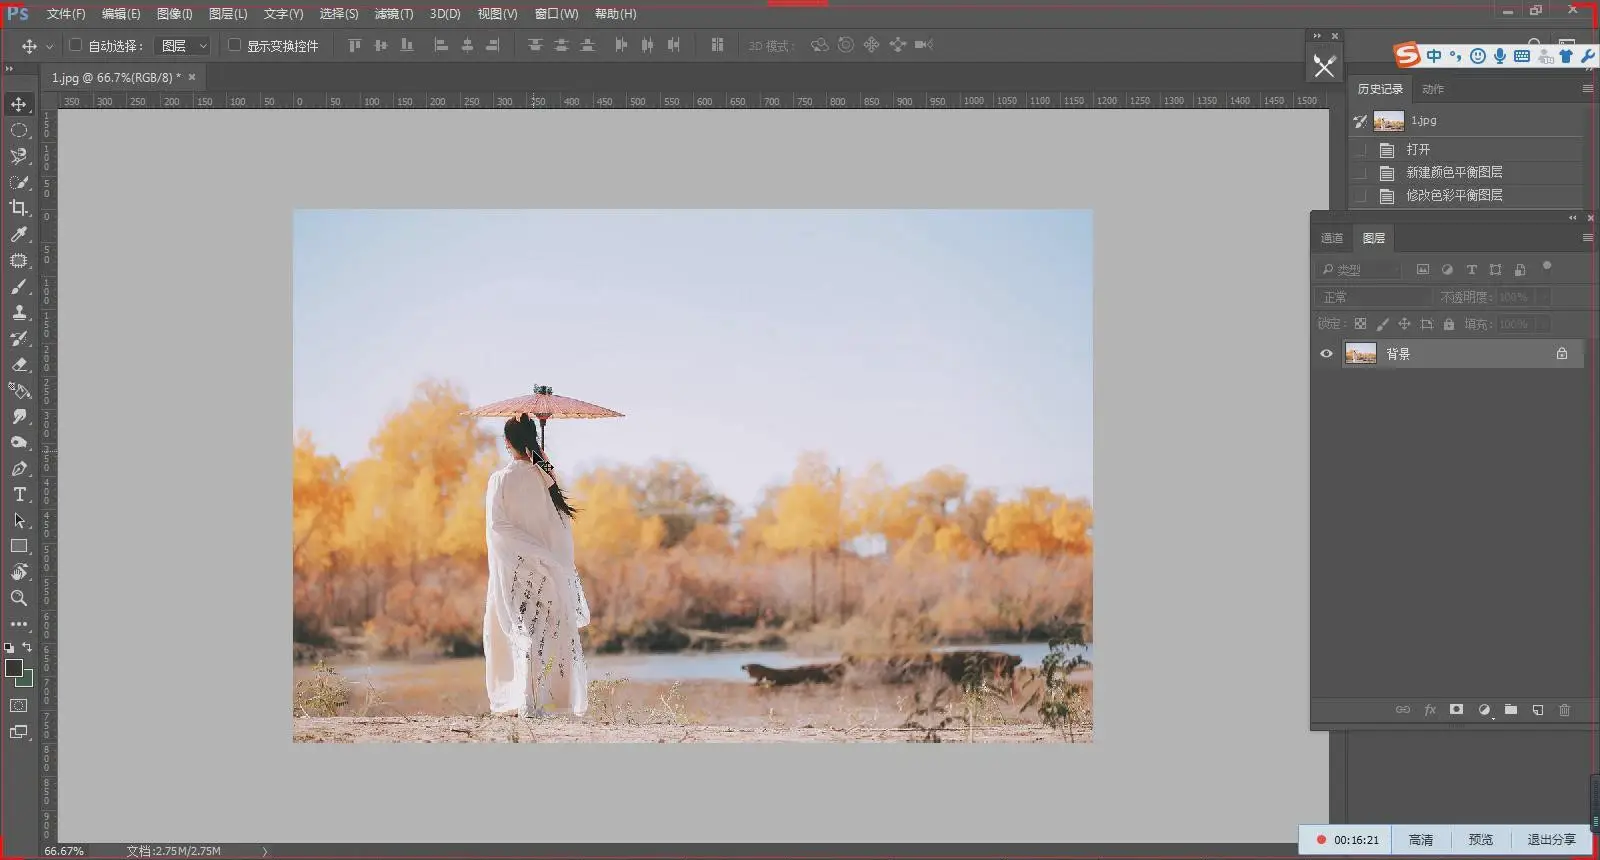
Task: Select the Clone Stamp tool
Action: click(19, 312)
